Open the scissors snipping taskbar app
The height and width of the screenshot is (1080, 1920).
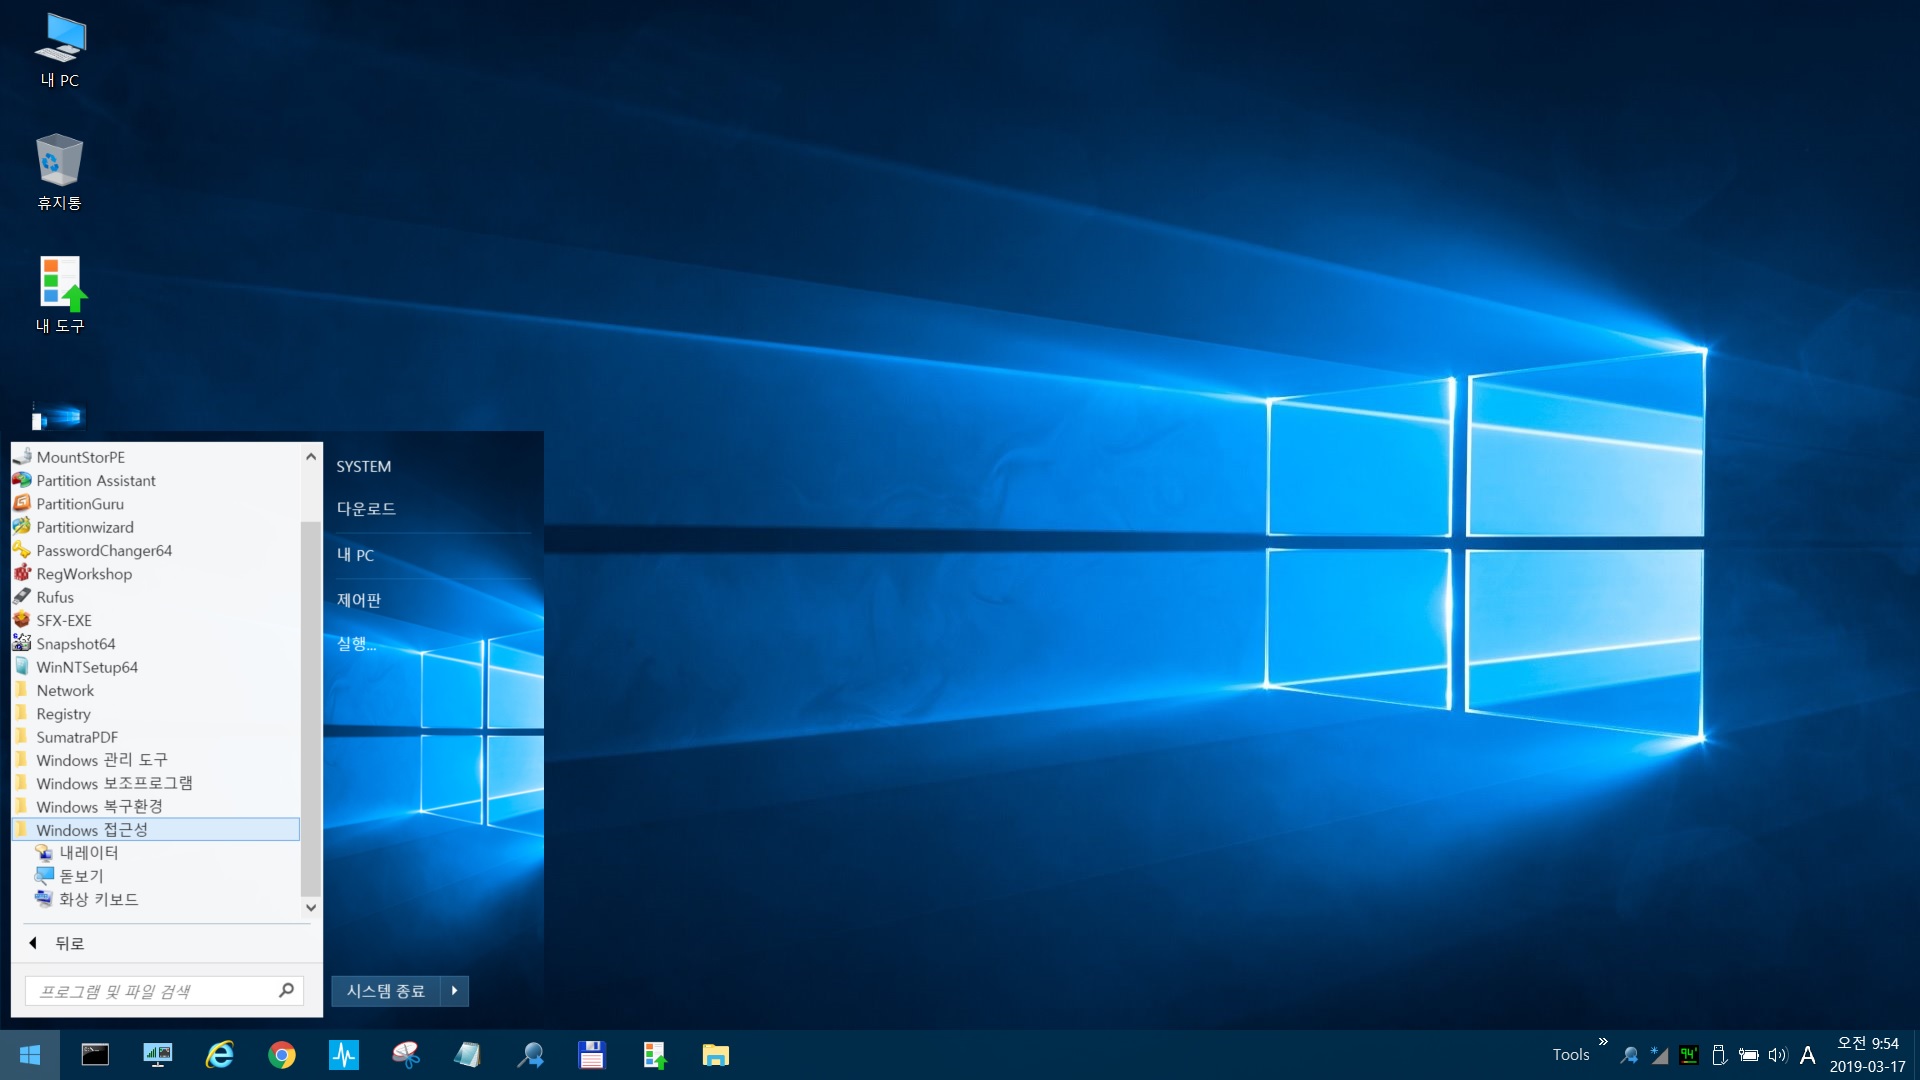pyautogui.click(x=406, y=1055)
